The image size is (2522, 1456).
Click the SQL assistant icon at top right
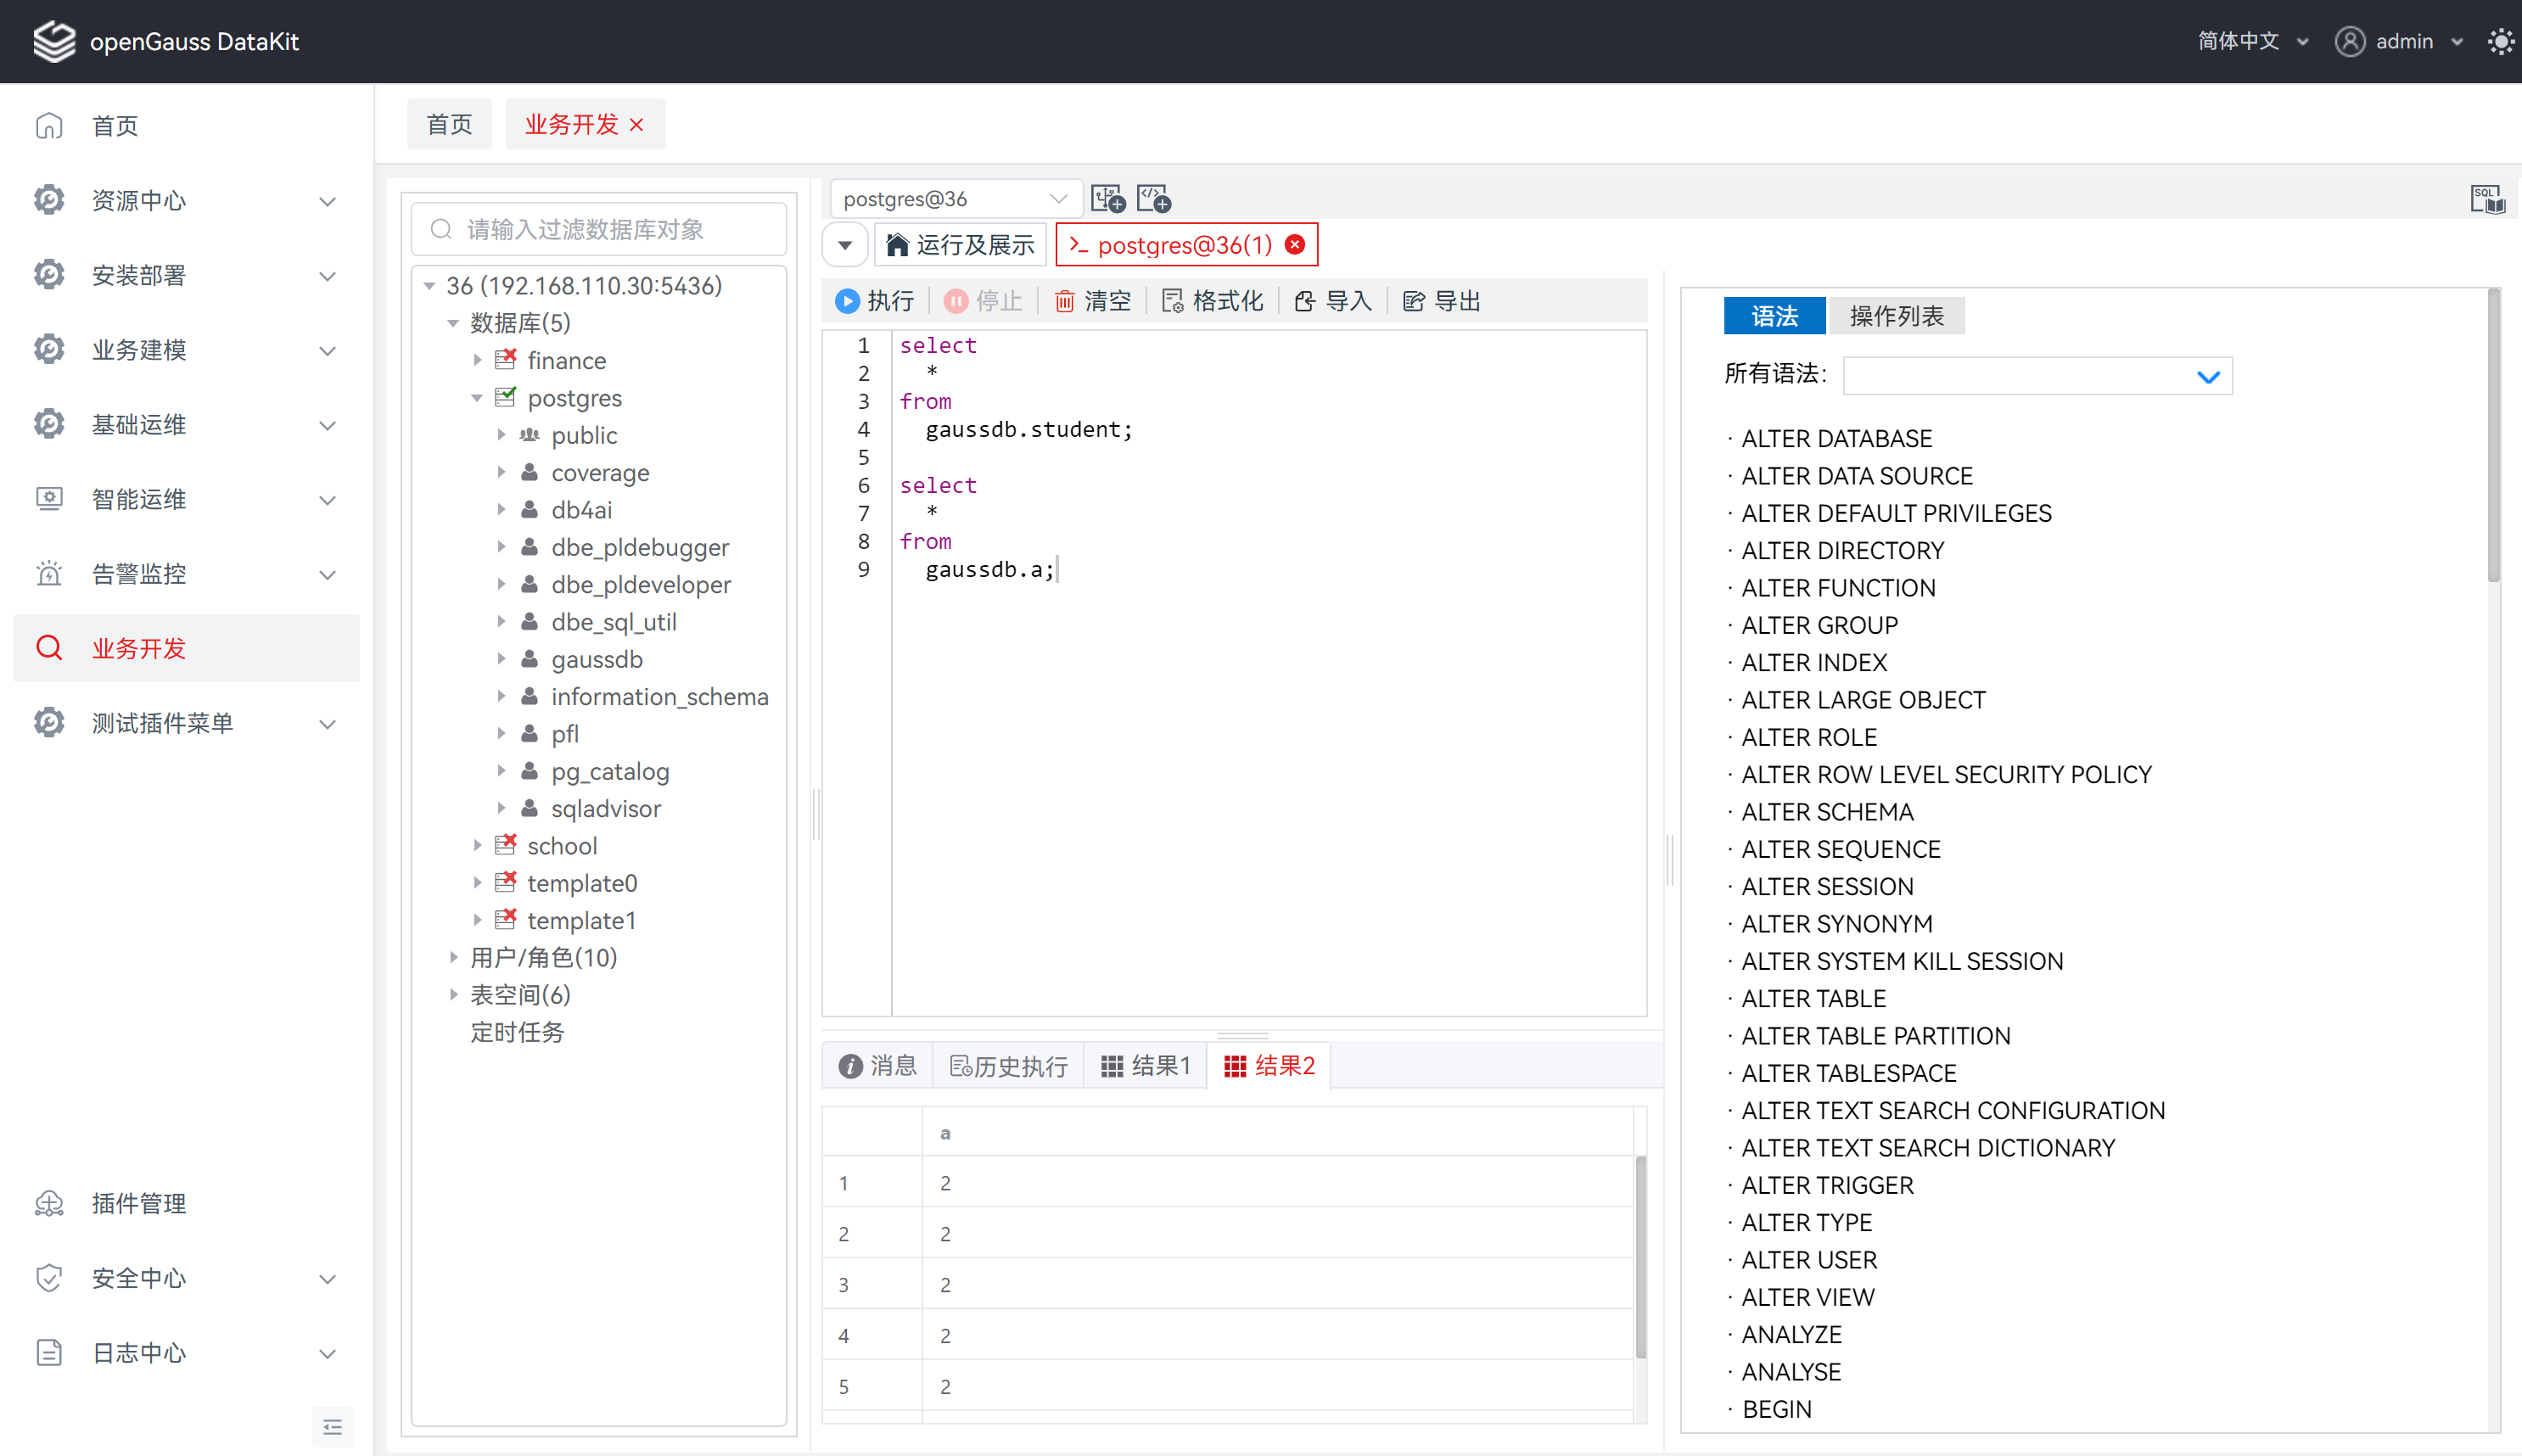coord(2487,199)
